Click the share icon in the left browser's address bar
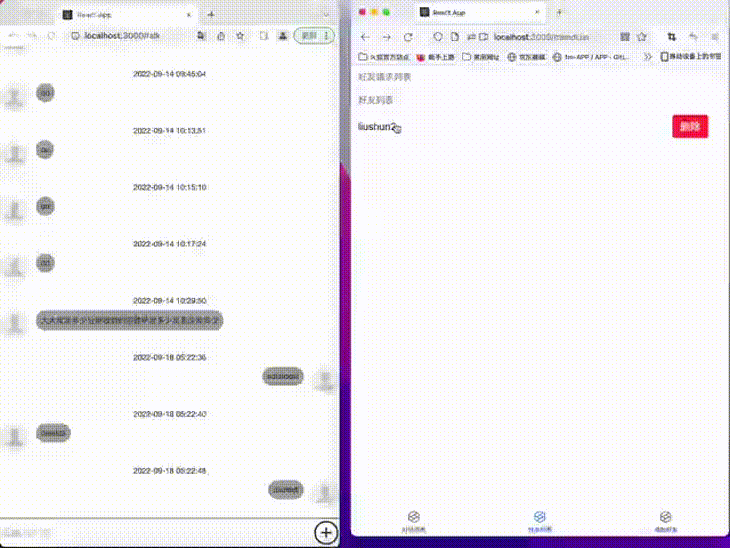 [221, 36]
